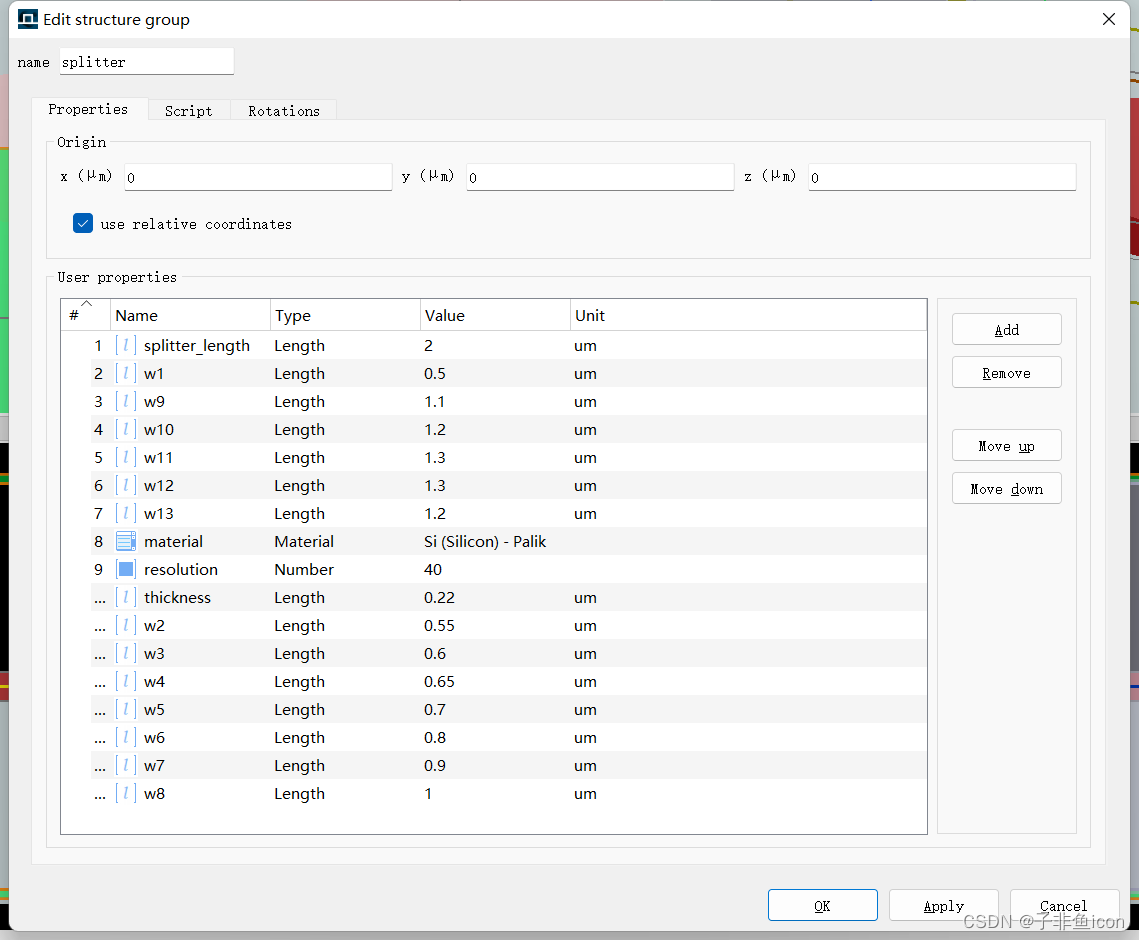Click the material property name
This screenshot has width=1139, height=940.
pos(174,541)
